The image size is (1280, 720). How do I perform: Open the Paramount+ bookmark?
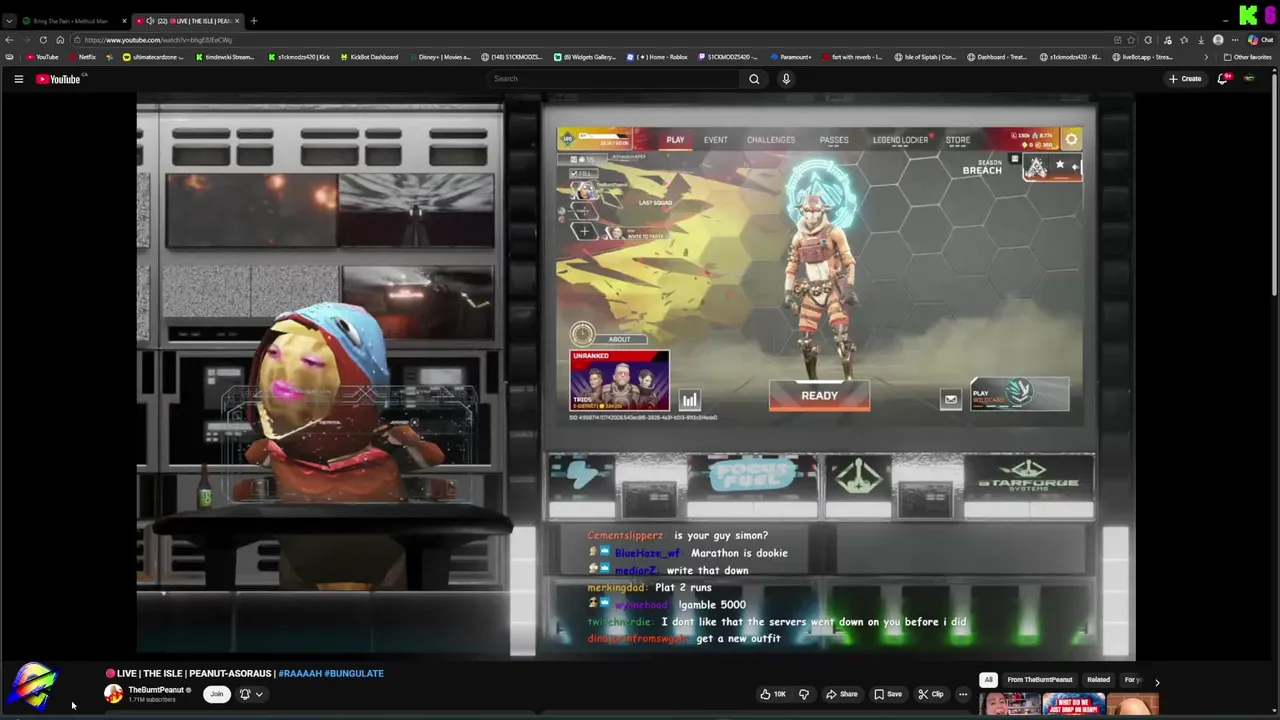[790, 57]
